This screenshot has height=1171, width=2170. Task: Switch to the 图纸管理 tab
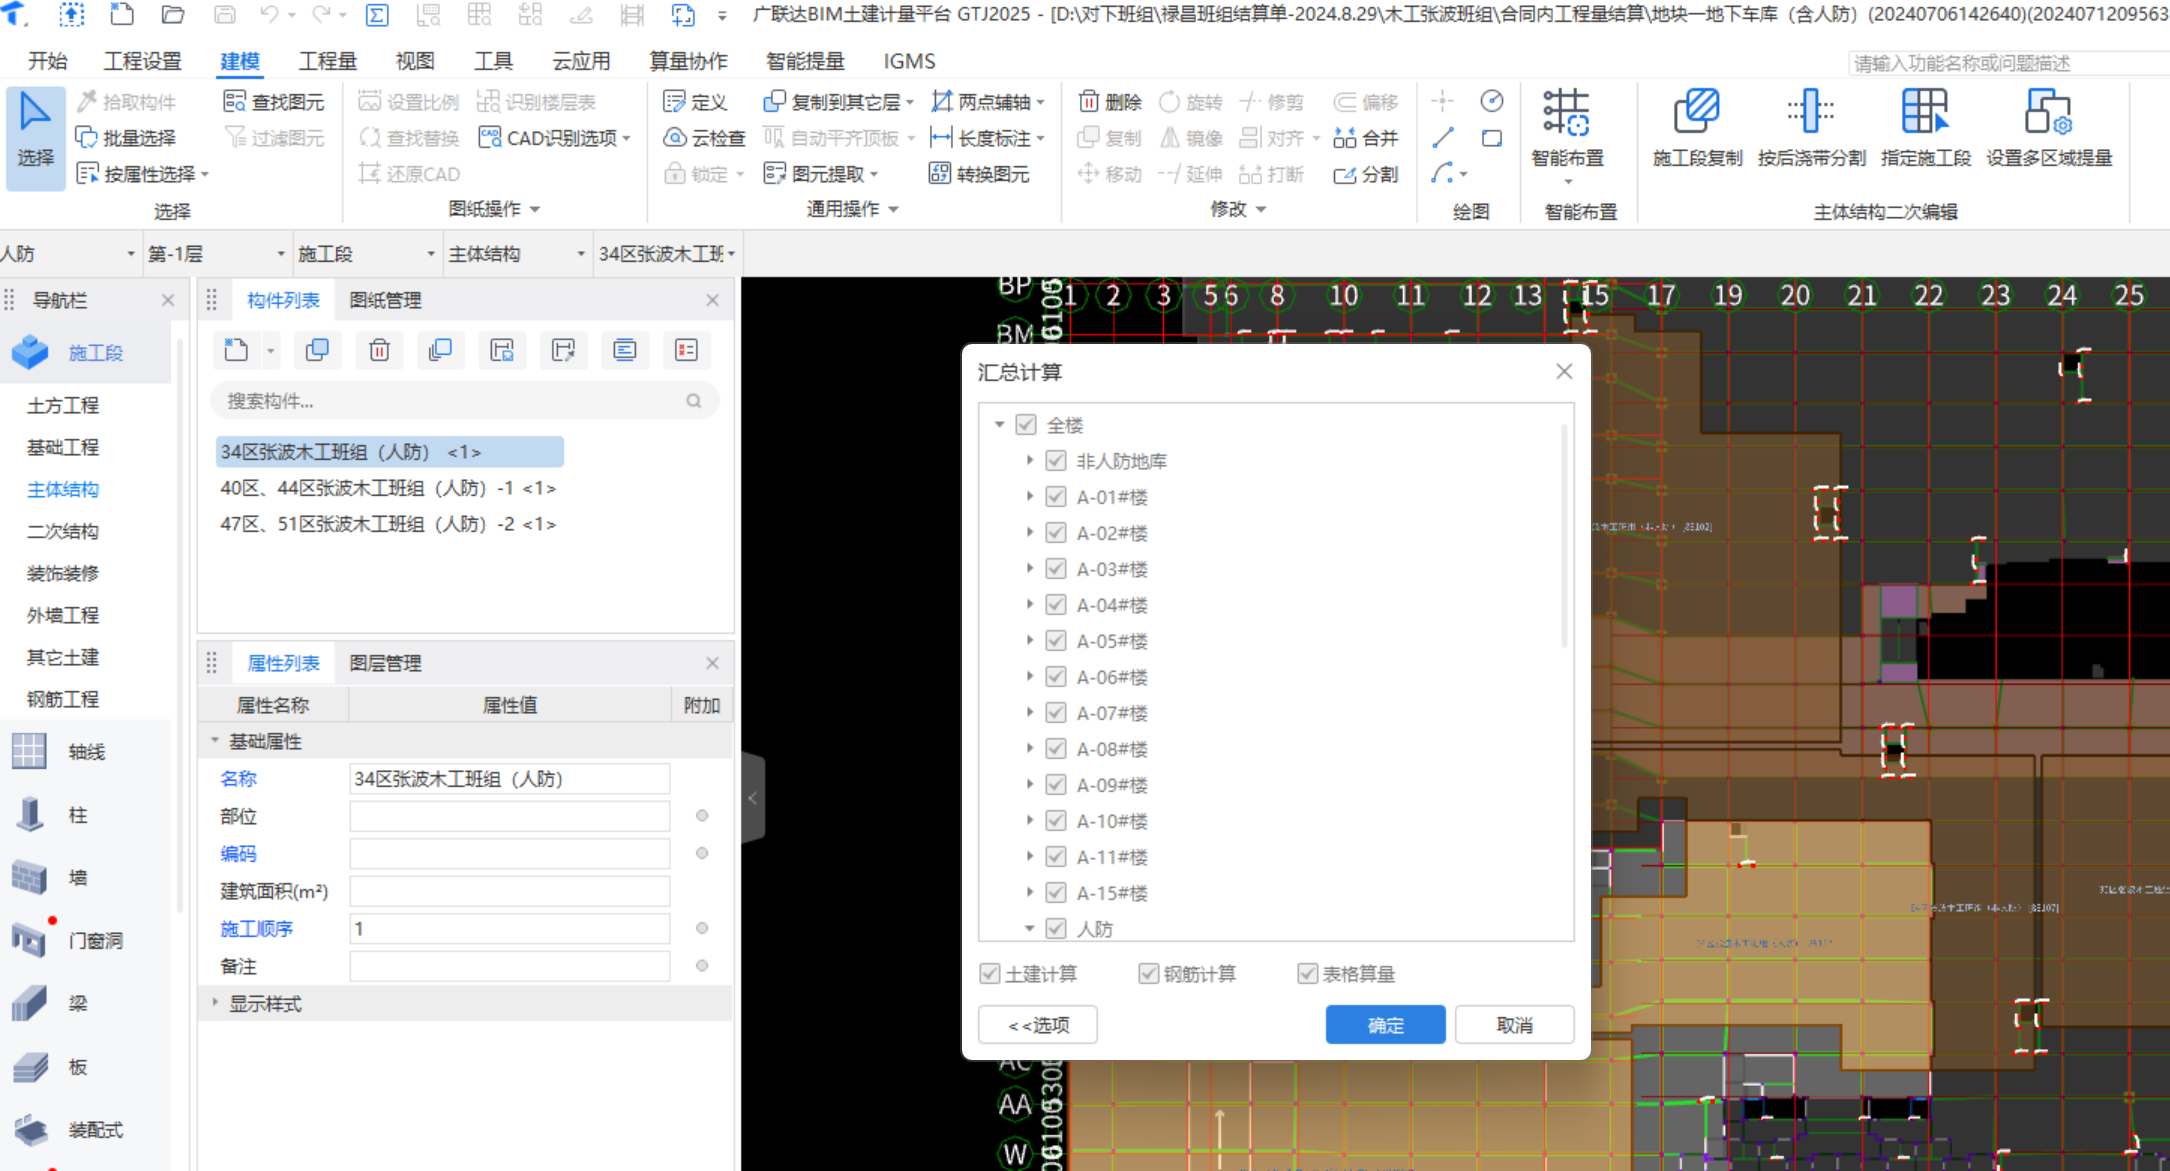pos(385,300)
